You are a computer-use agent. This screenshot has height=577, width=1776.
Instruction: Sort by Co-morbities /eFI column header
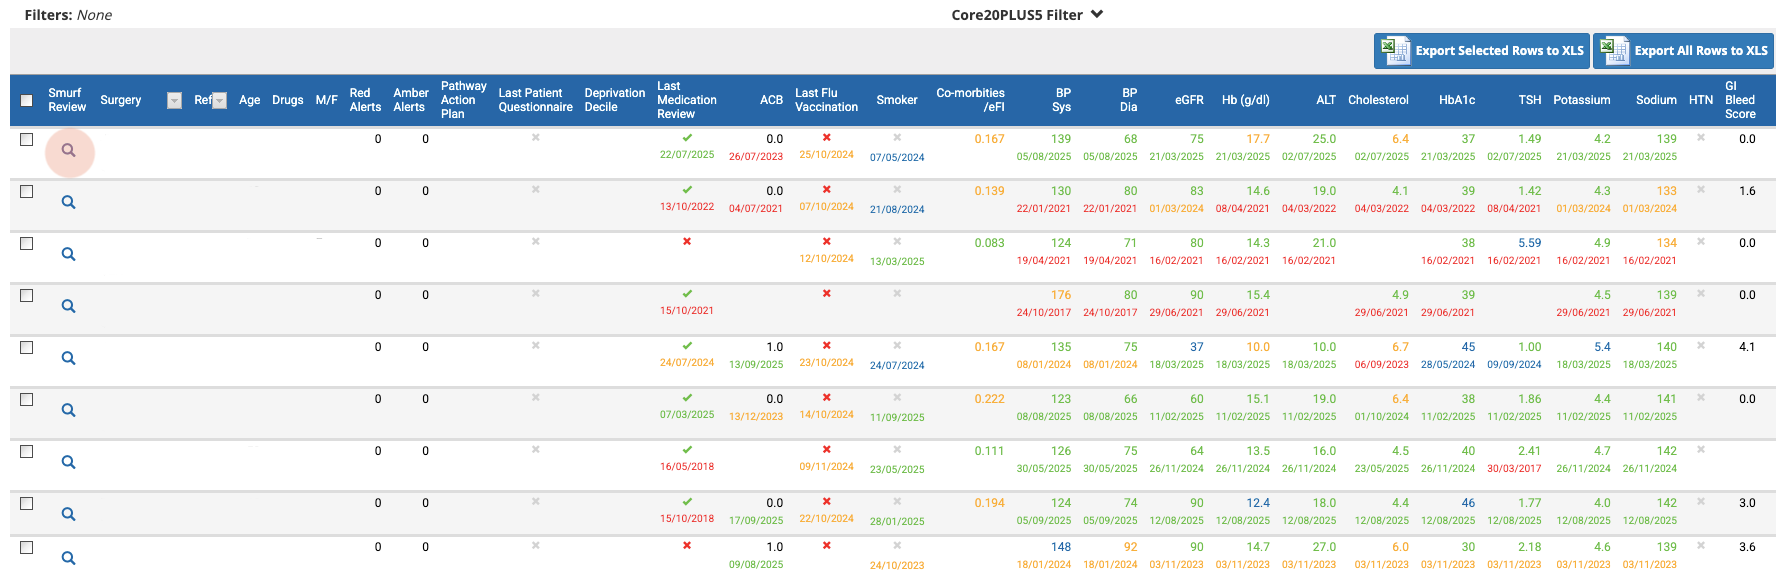970,100
